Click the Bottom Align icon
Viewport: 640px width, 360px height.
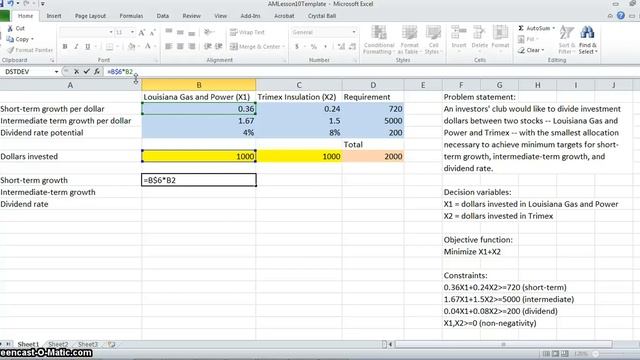(x=191, y=32)
